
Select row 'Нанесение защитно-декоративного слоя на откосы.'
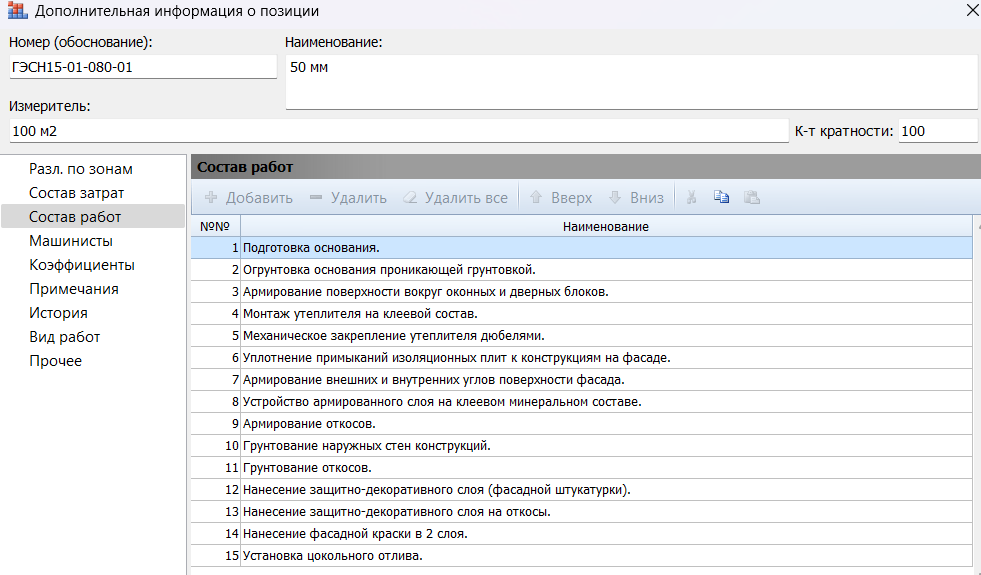coord(581,512)
